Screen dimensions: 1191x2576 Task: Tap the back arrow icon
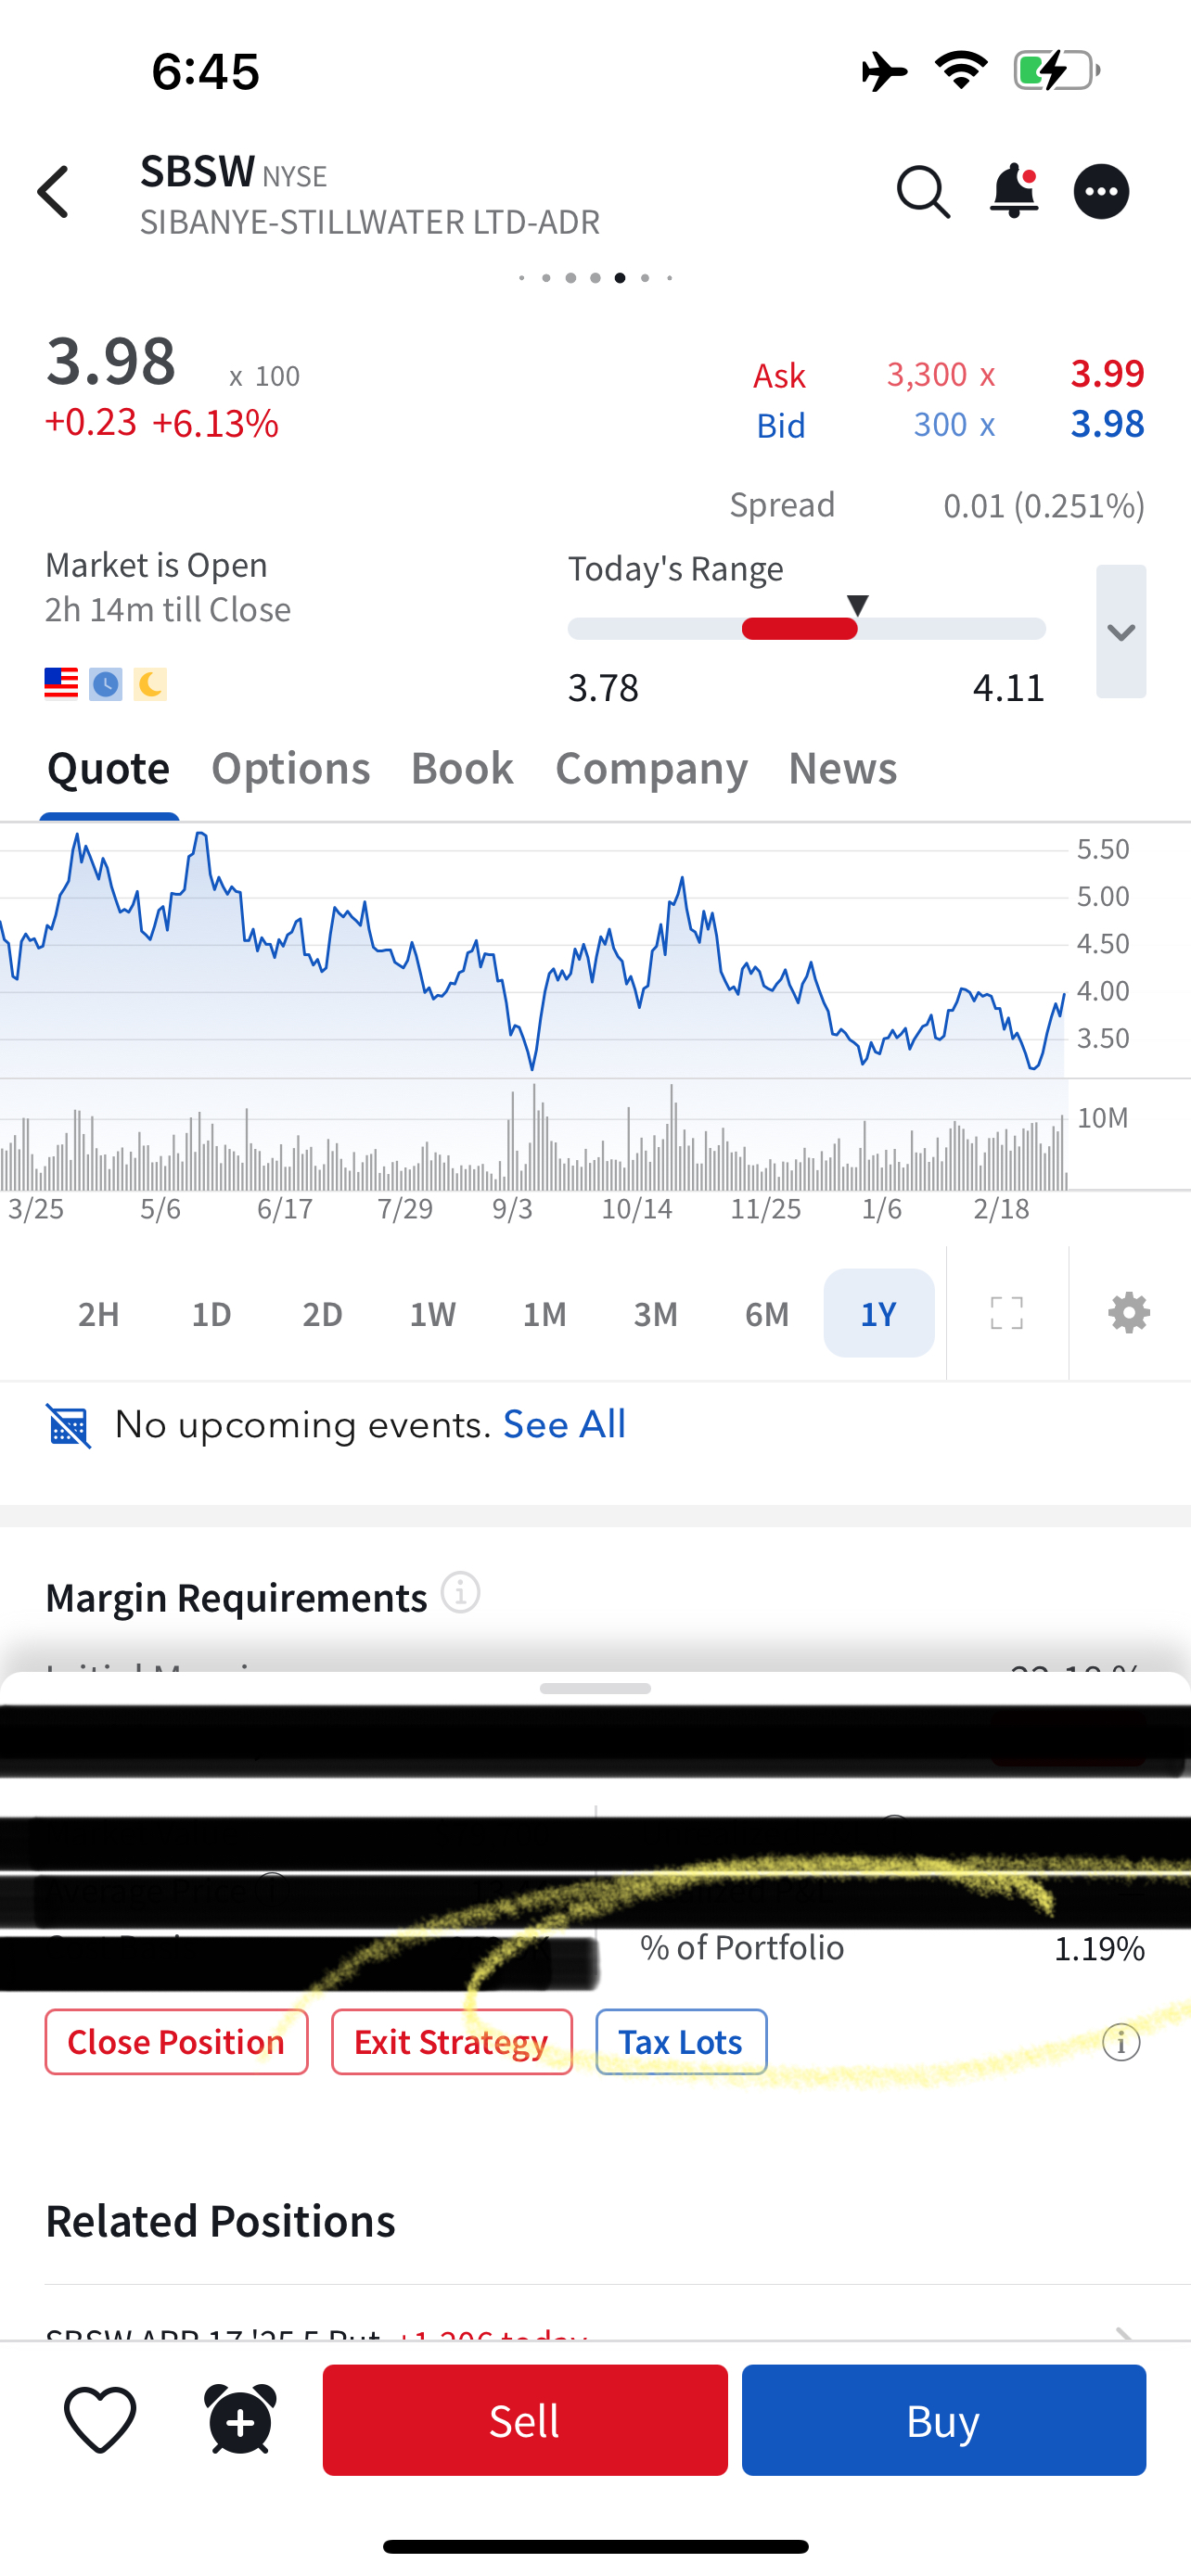pos(54,192)
